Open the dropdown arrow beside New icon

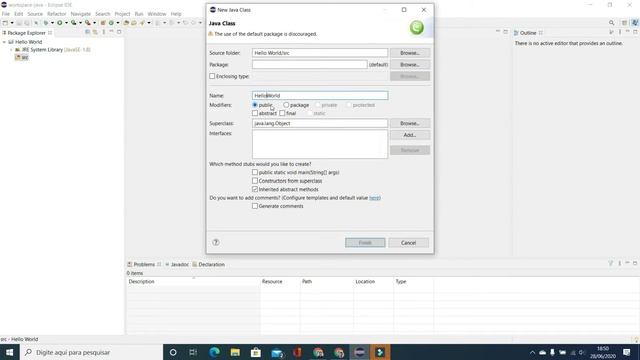[12, 23]
